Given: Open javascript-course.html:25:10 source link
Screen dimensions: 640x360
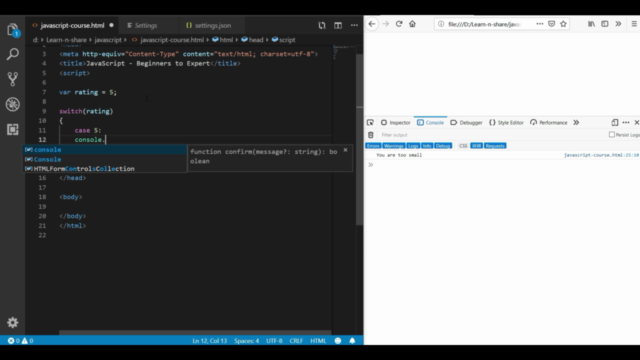Looking at the screenshot, I should click(602, 155).
